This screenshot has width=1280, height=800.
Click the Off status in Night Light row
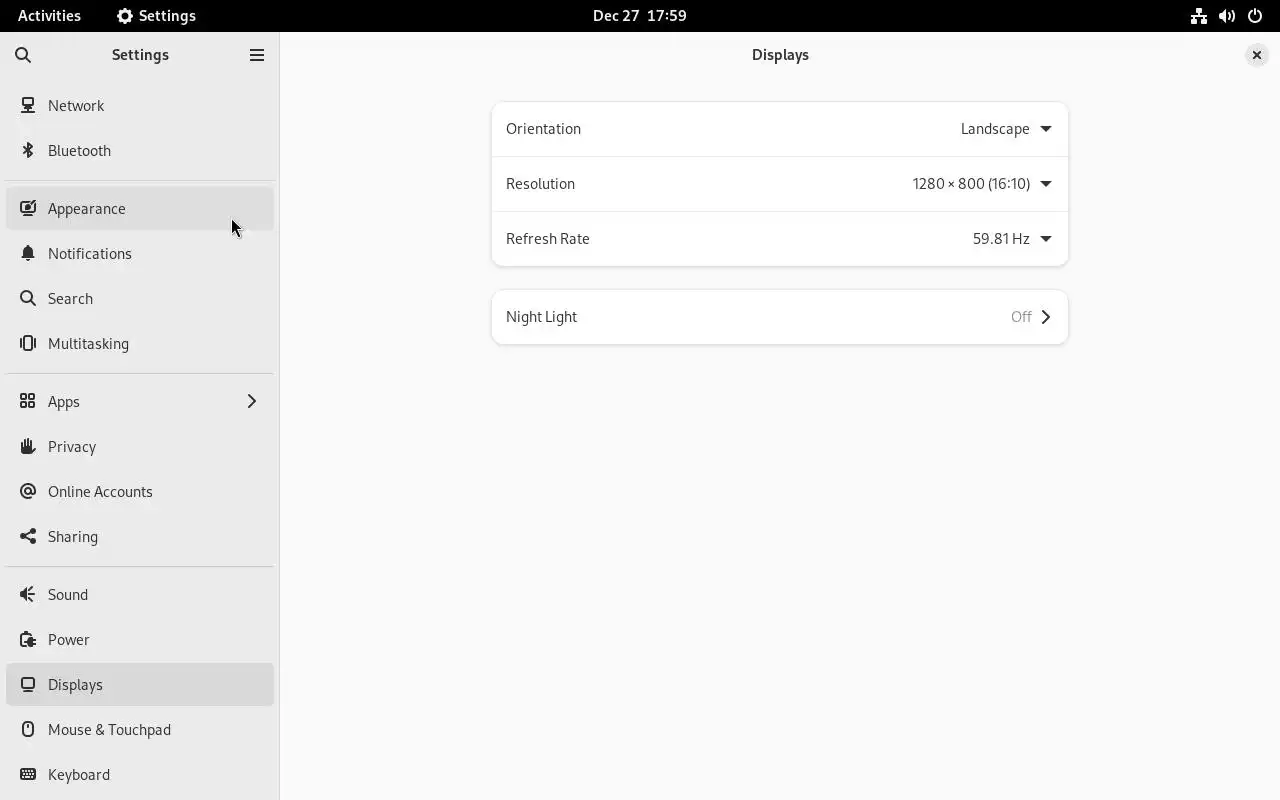1021,317
